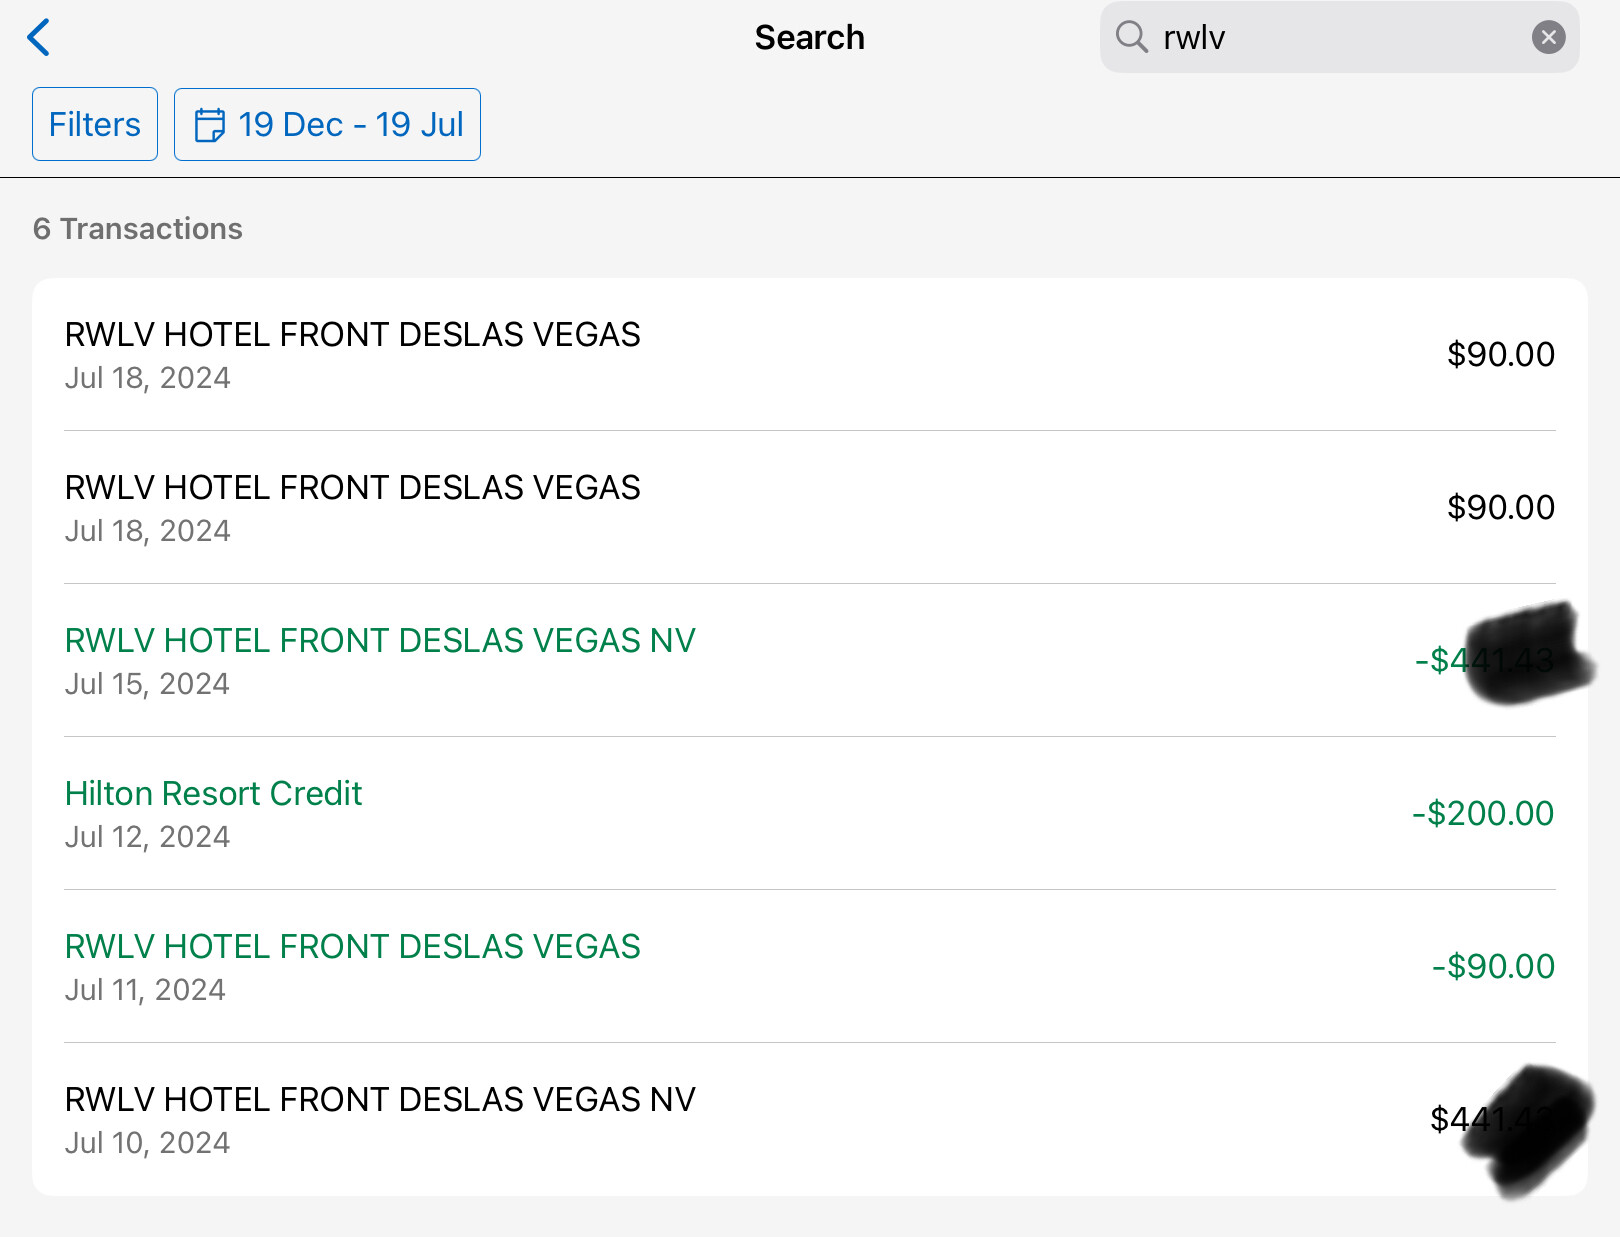1620x1237 pixels.
Task: Click the calendar icon in date filter
Action: (x=209, y=125)
